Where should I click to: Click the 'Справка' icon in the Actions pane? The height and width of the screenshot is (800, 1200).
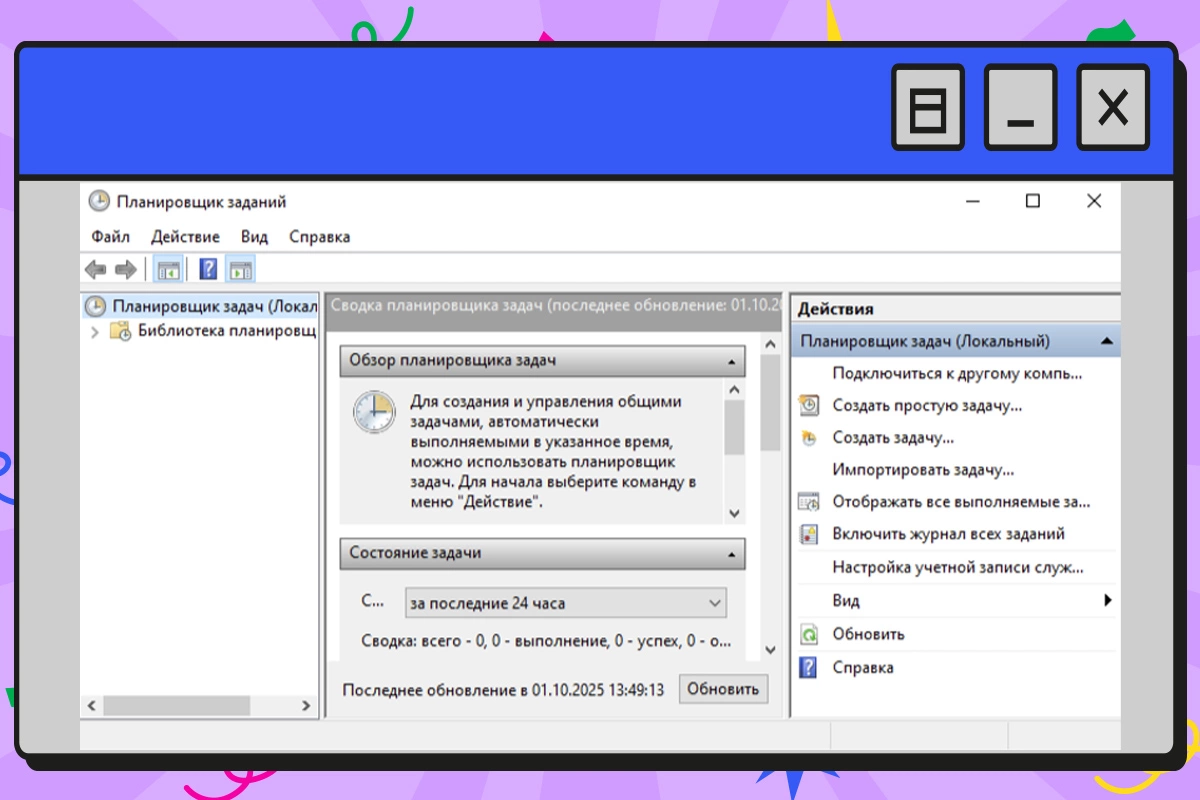pos(809,667)
